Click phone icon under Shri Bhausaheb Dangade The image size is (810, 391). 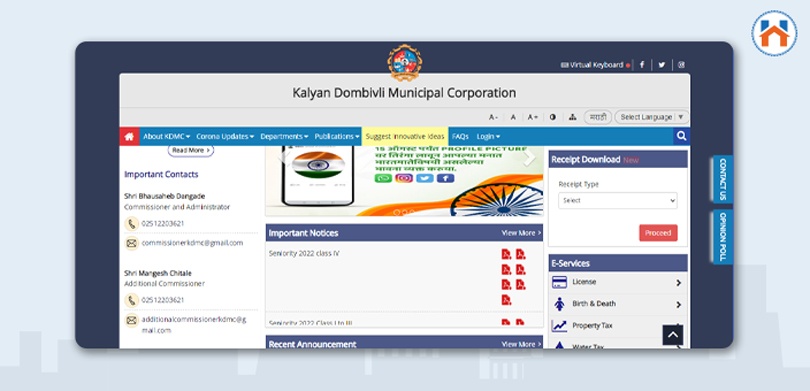pyautogui.click(x=132, y=224)
